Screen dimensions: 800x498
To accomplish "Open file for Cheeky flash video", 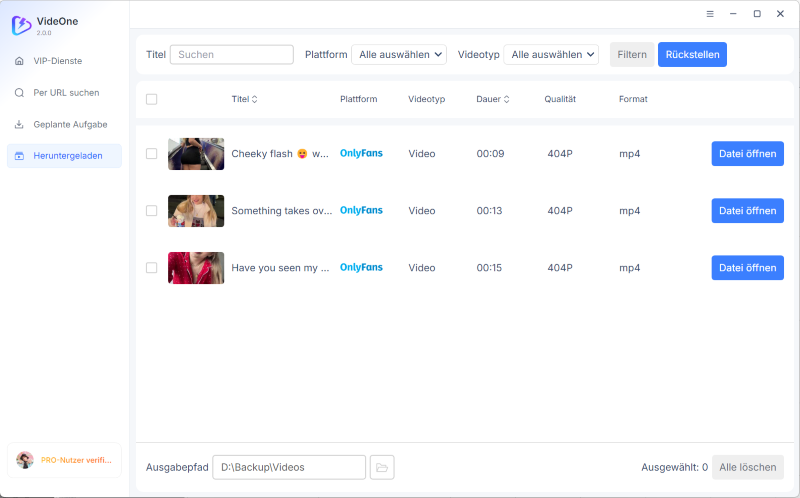I will 747,154.
